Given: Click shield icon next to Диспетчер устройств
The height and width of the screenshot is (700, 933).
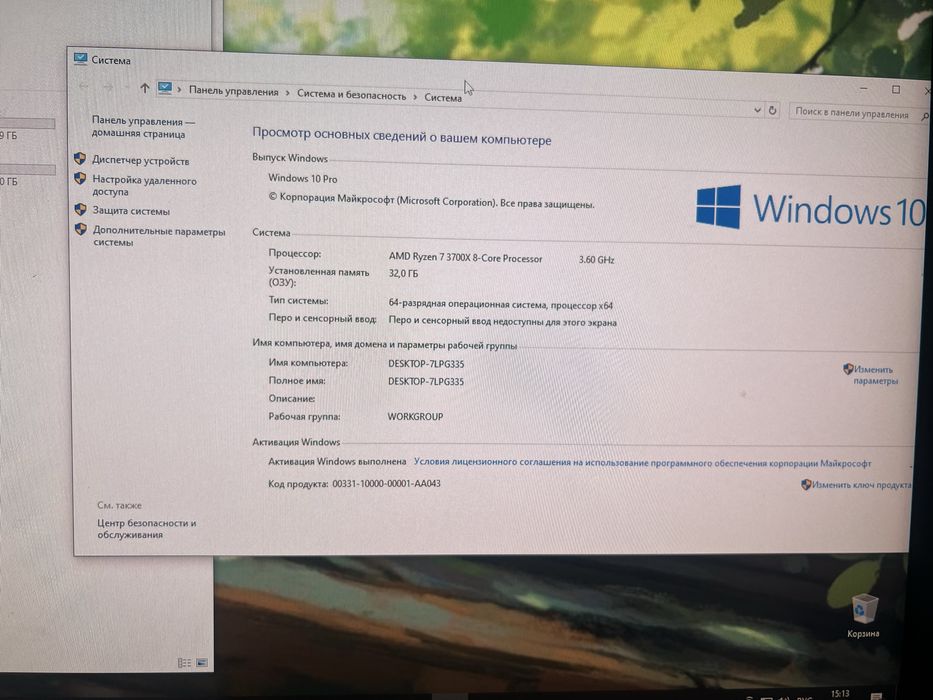Looking at the screenshot, I should click(80, 159).
